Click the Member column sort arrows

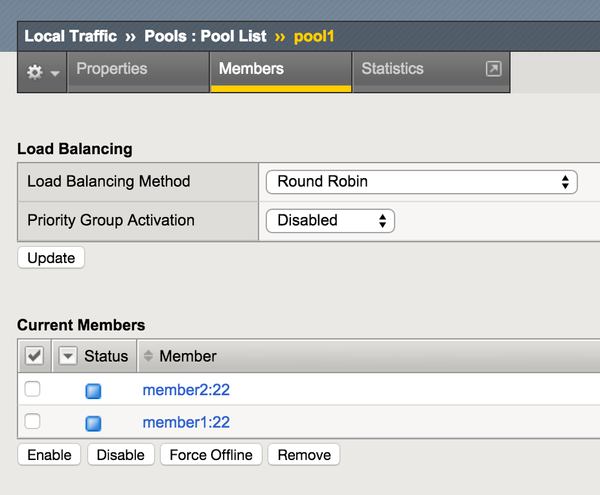[x=149, y=356]
